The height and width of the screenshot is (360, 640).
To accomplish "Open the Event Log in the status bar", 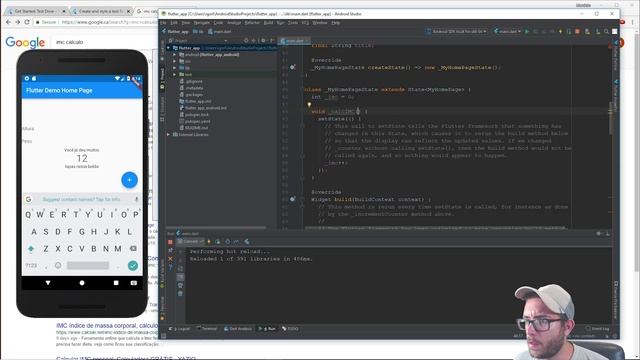I will 597,329.
